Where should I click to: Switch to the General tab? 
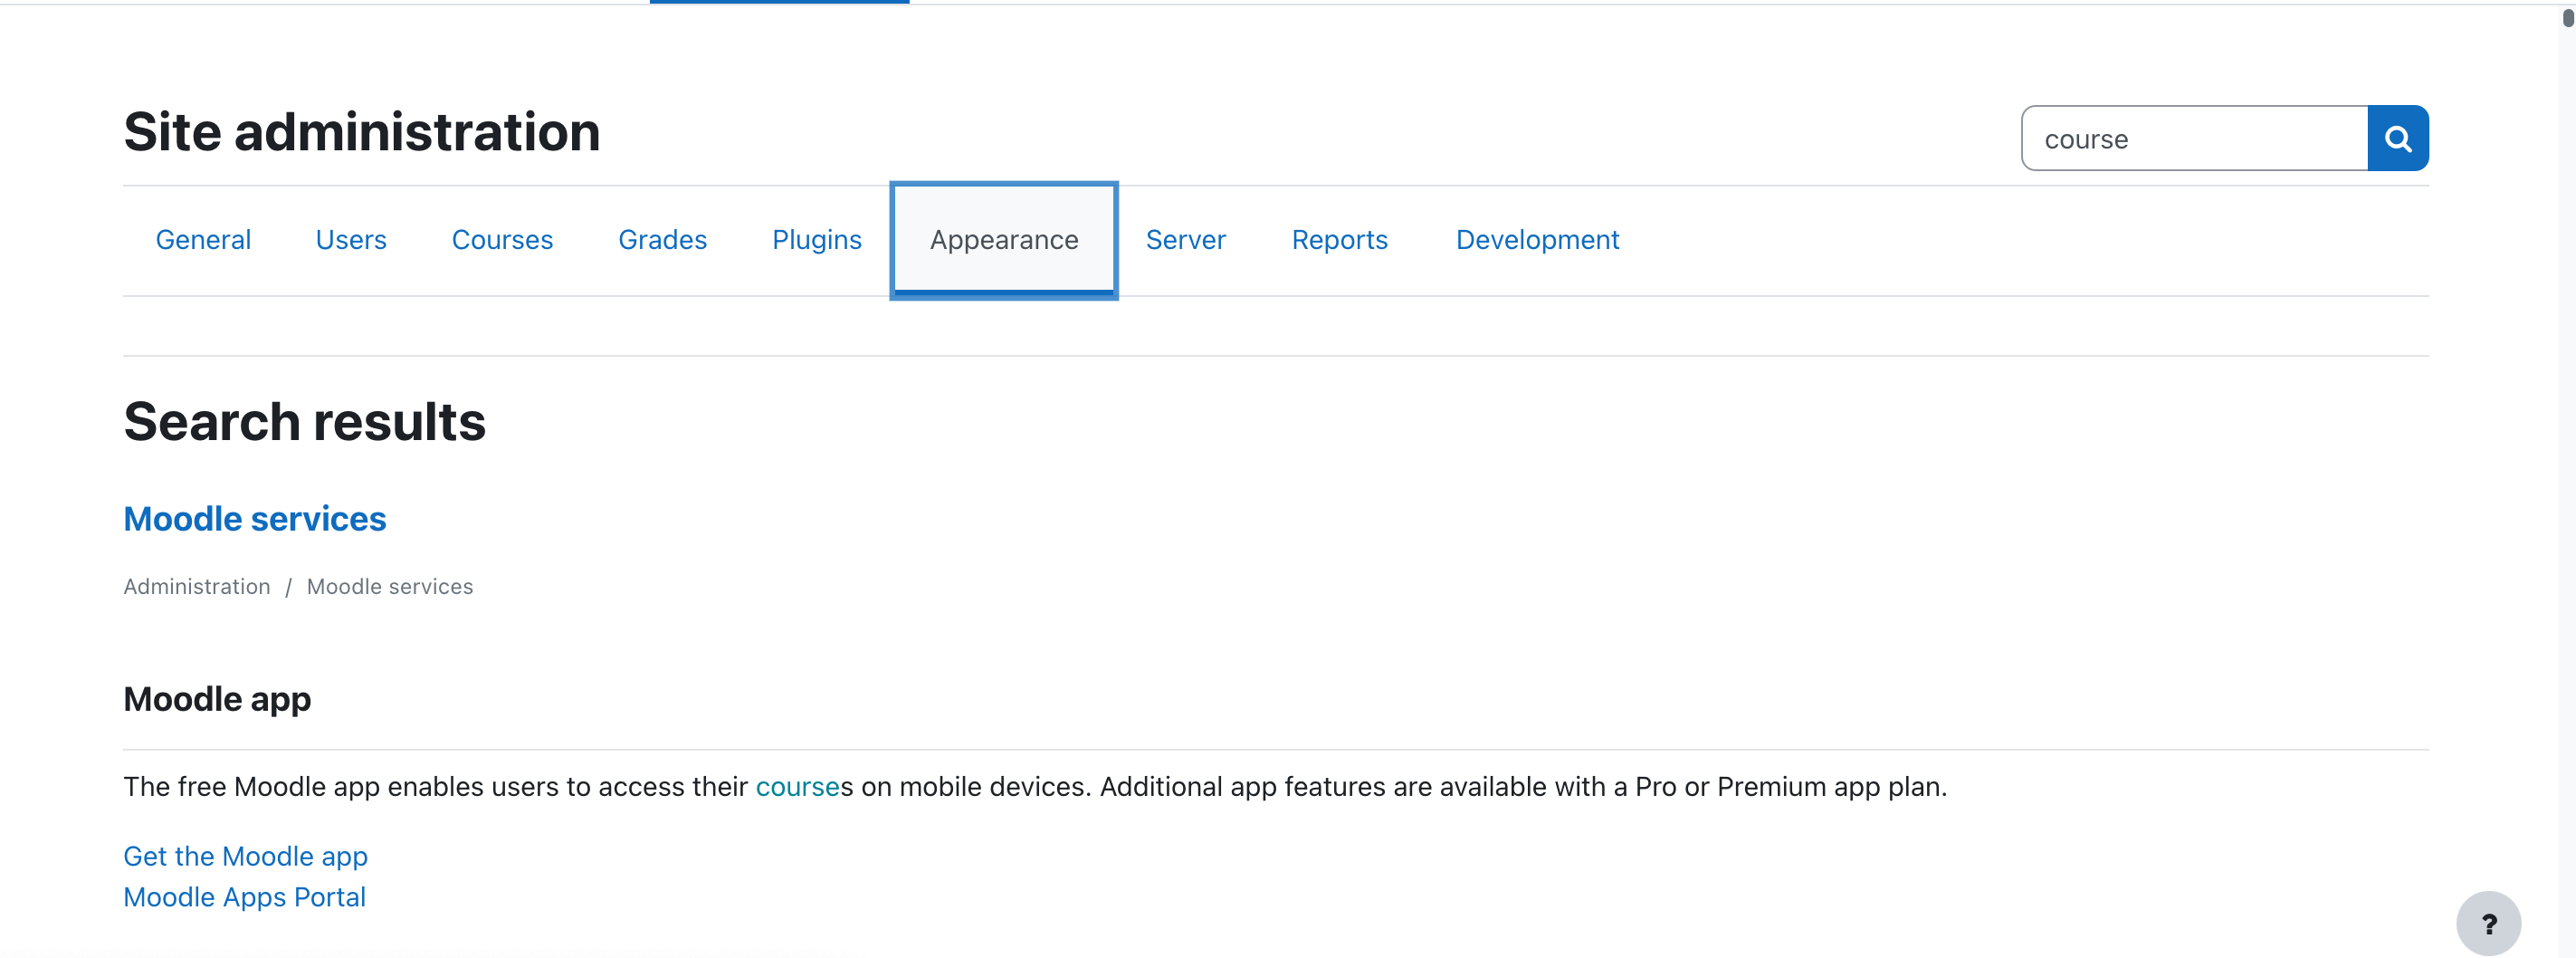(x=203, y=240)
